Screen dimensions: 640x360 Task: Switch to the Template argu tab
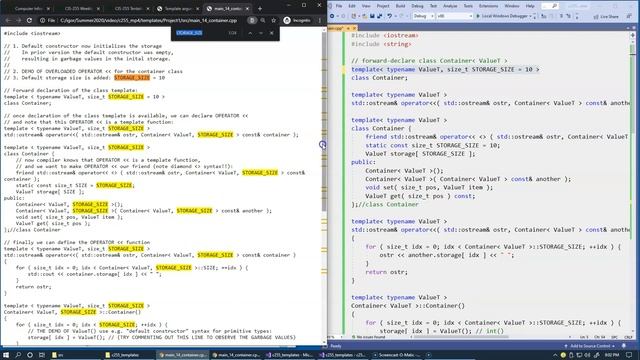[178, 9]
